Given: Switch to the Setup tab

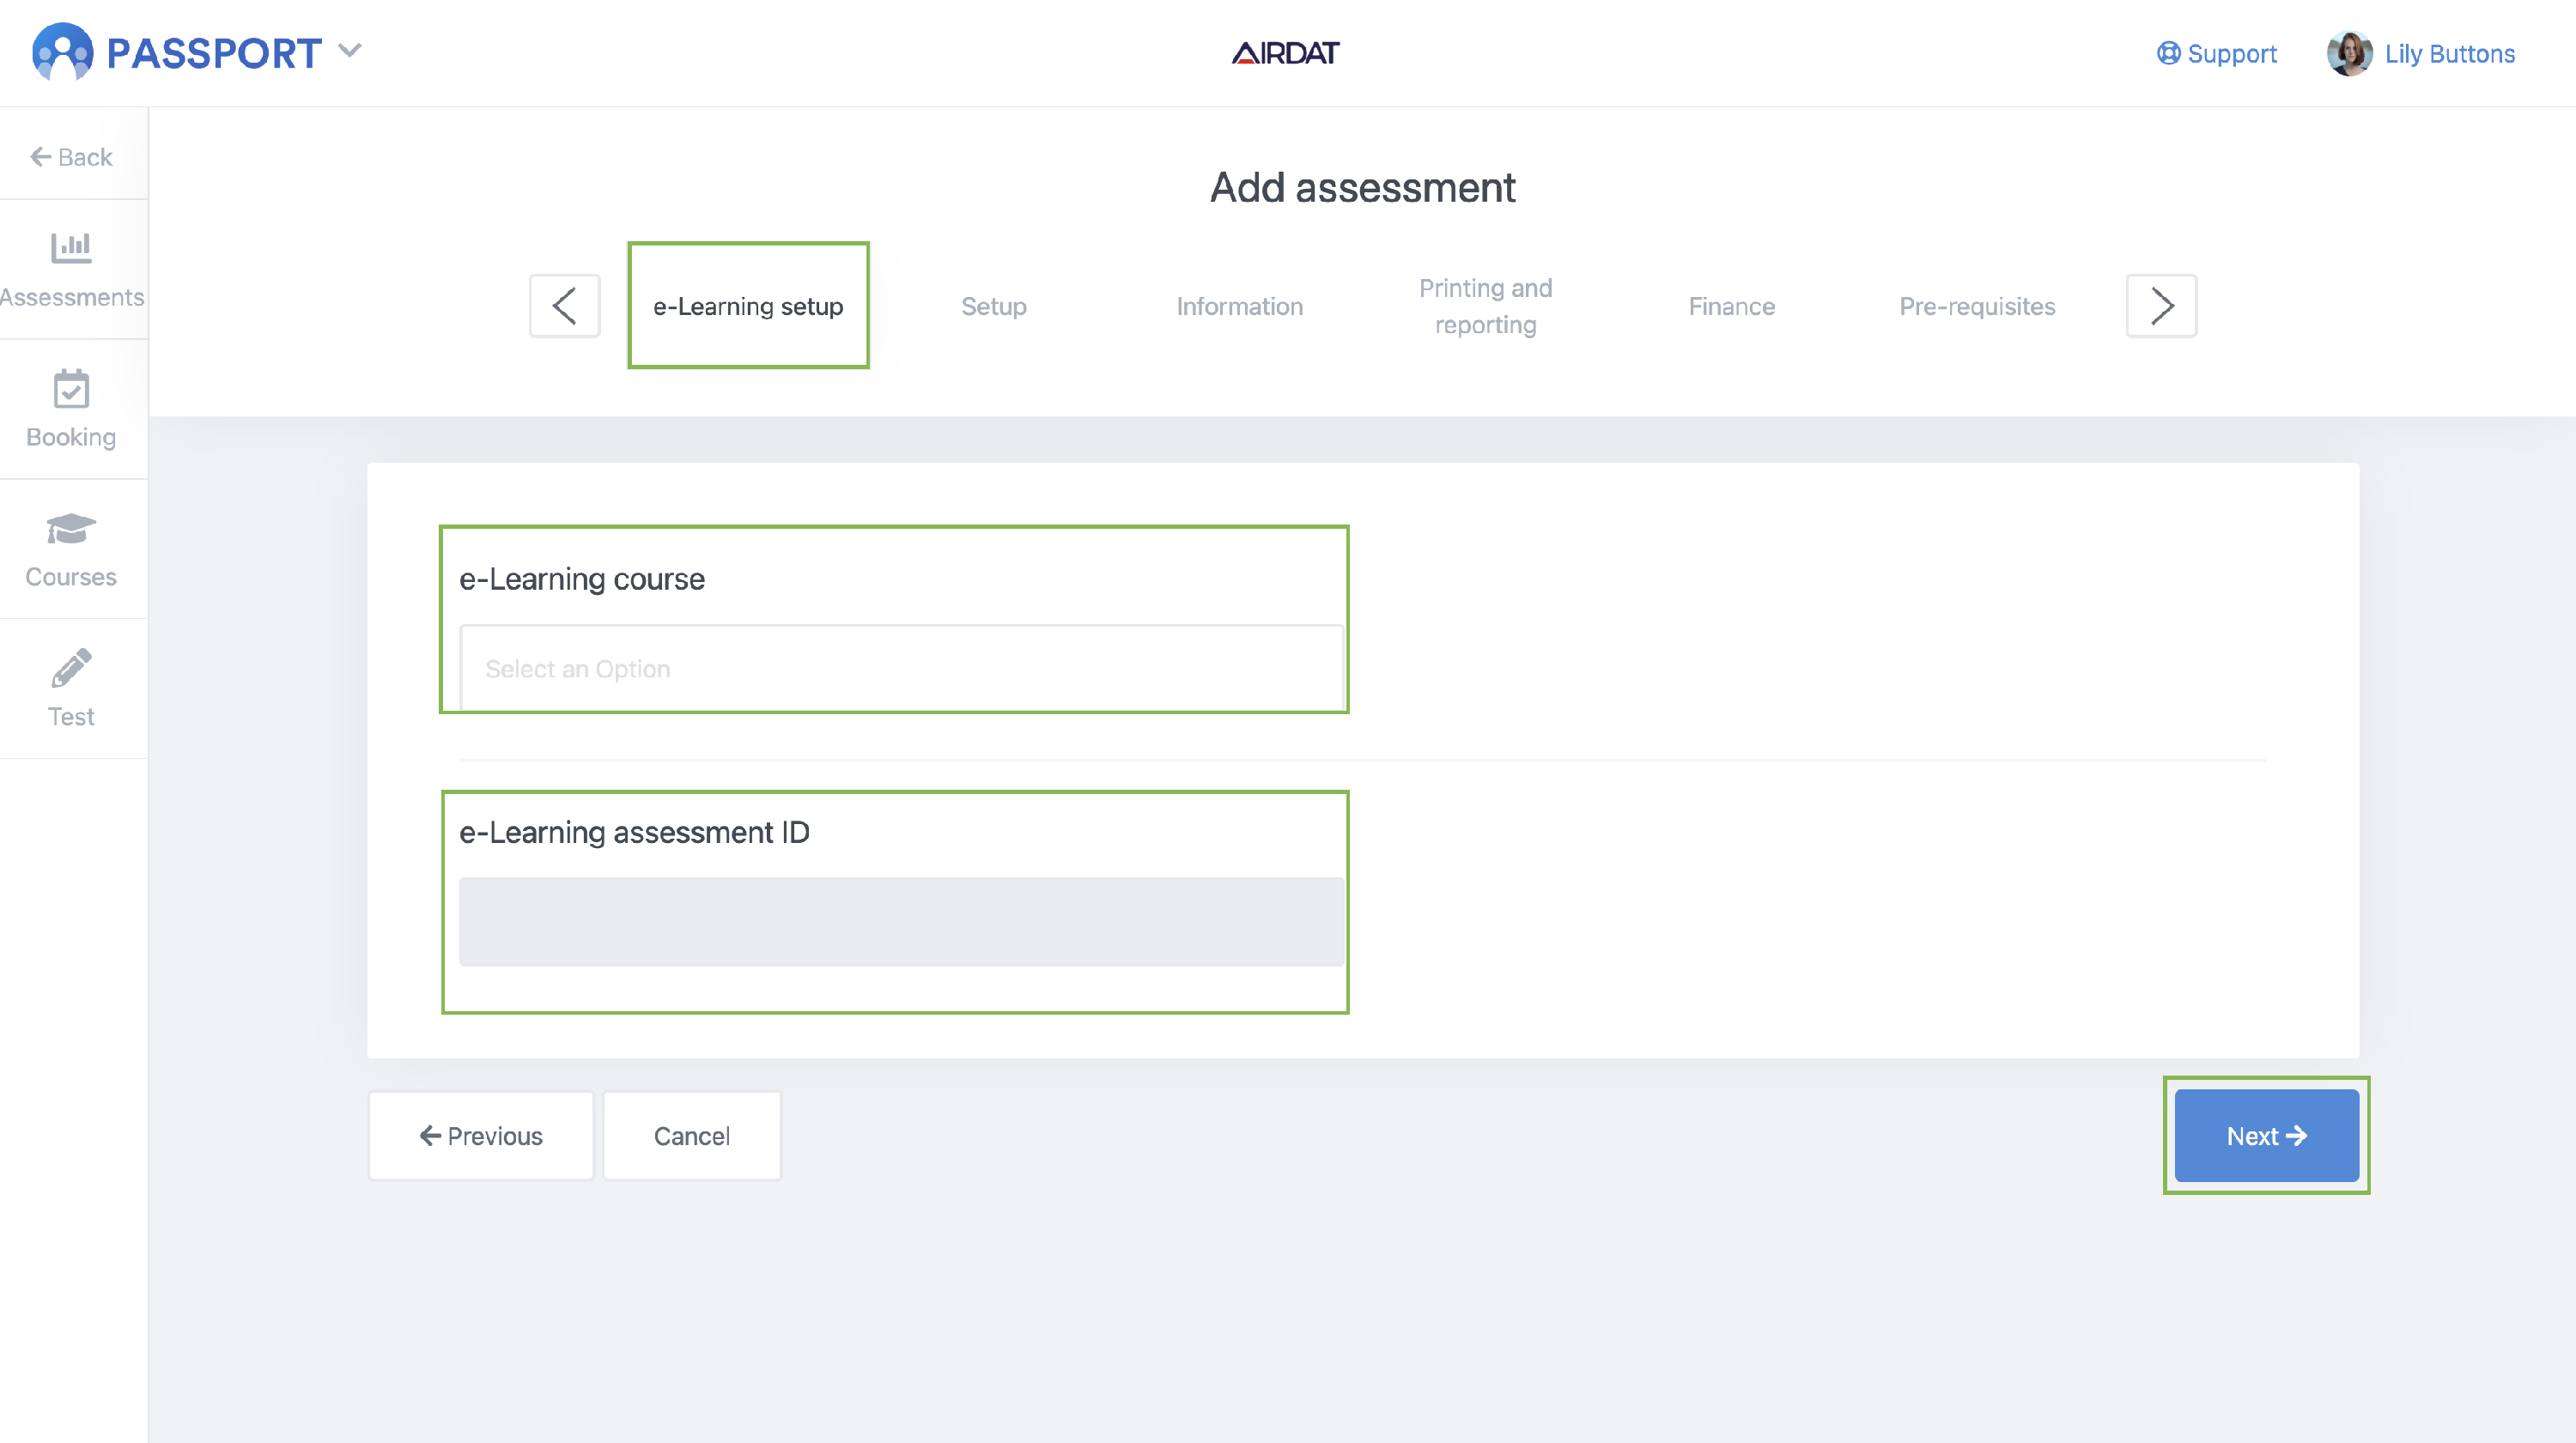Looking at the screenshot, I should [x=994, y=306].
